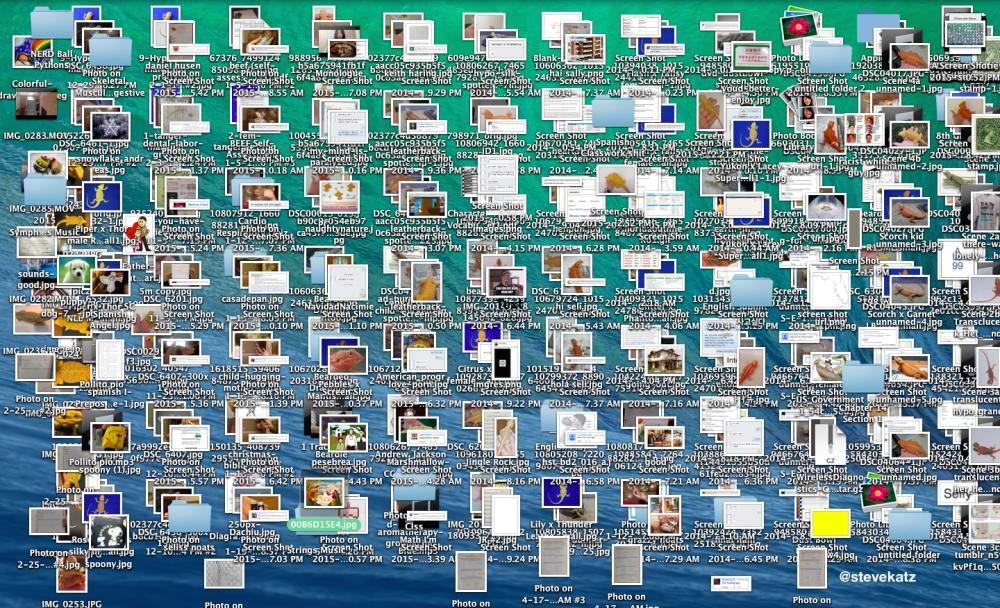This screenshot has height=608, width=1000.
Task: Select the pesebrea.jpg cartoon farm family thumbnail
Action: click(347, 438)
